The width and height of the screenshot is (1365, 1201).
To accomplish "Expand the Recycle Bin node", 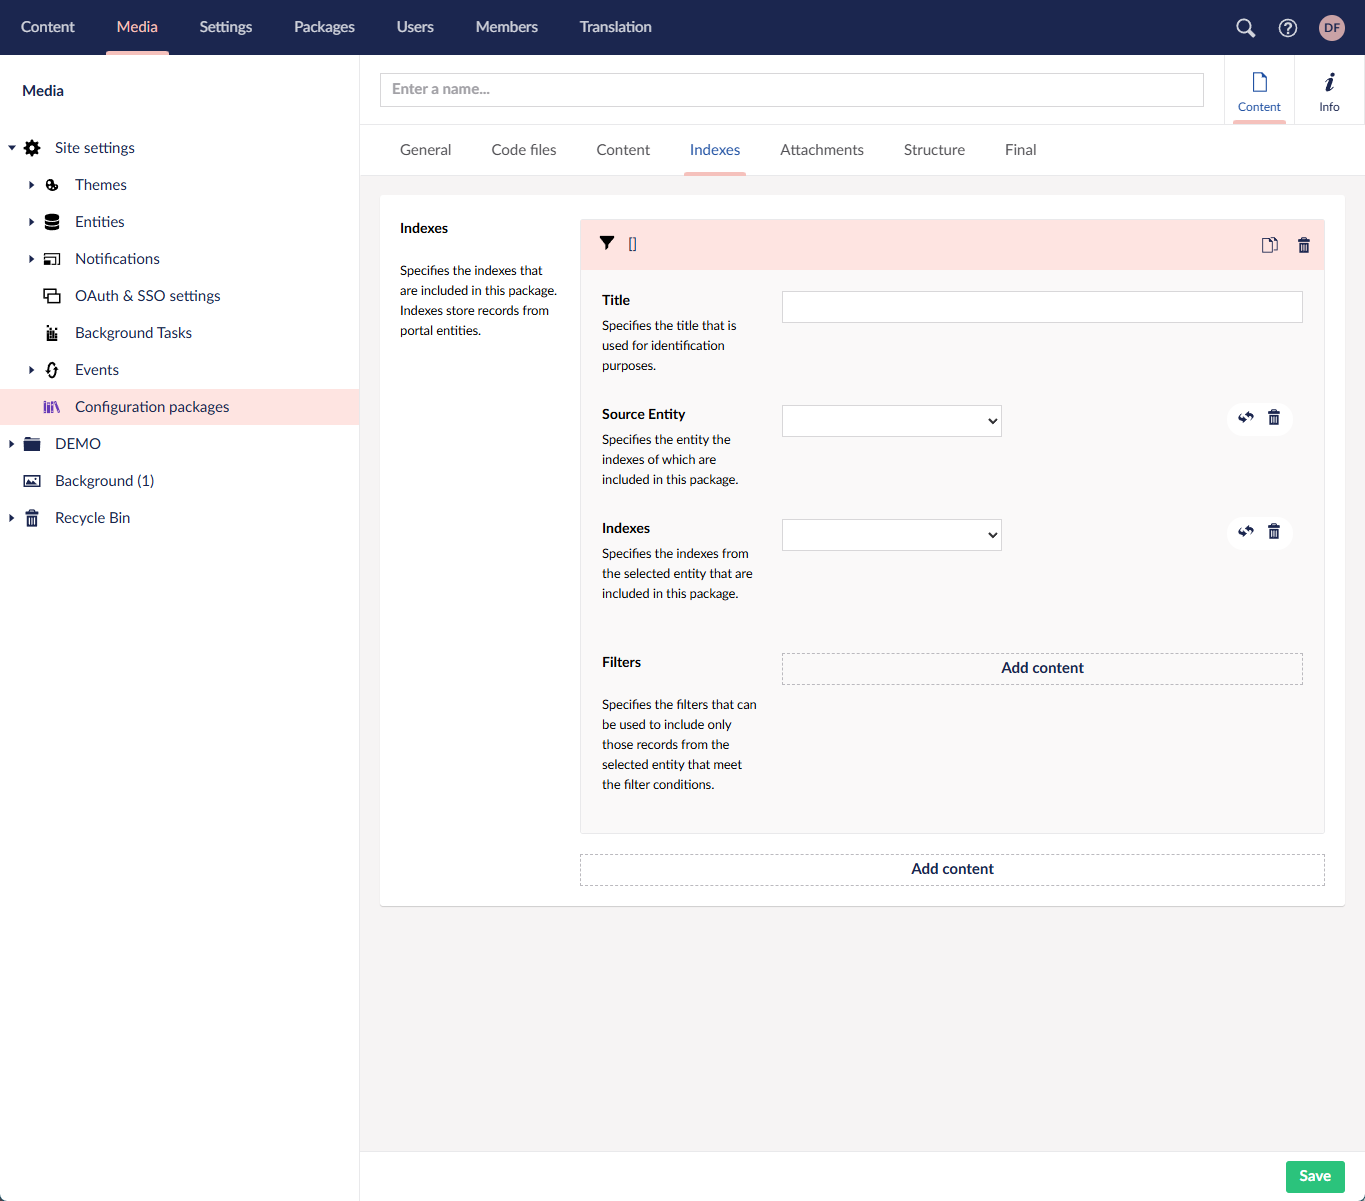I will 12,518.
